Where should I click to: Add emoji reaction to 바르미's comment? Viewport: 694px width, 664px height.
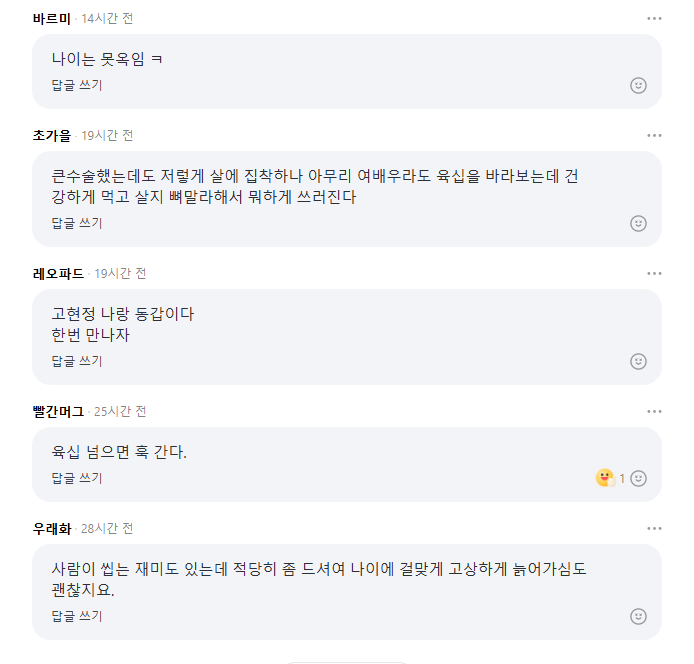pyautogui.click(x=638, y=85)
